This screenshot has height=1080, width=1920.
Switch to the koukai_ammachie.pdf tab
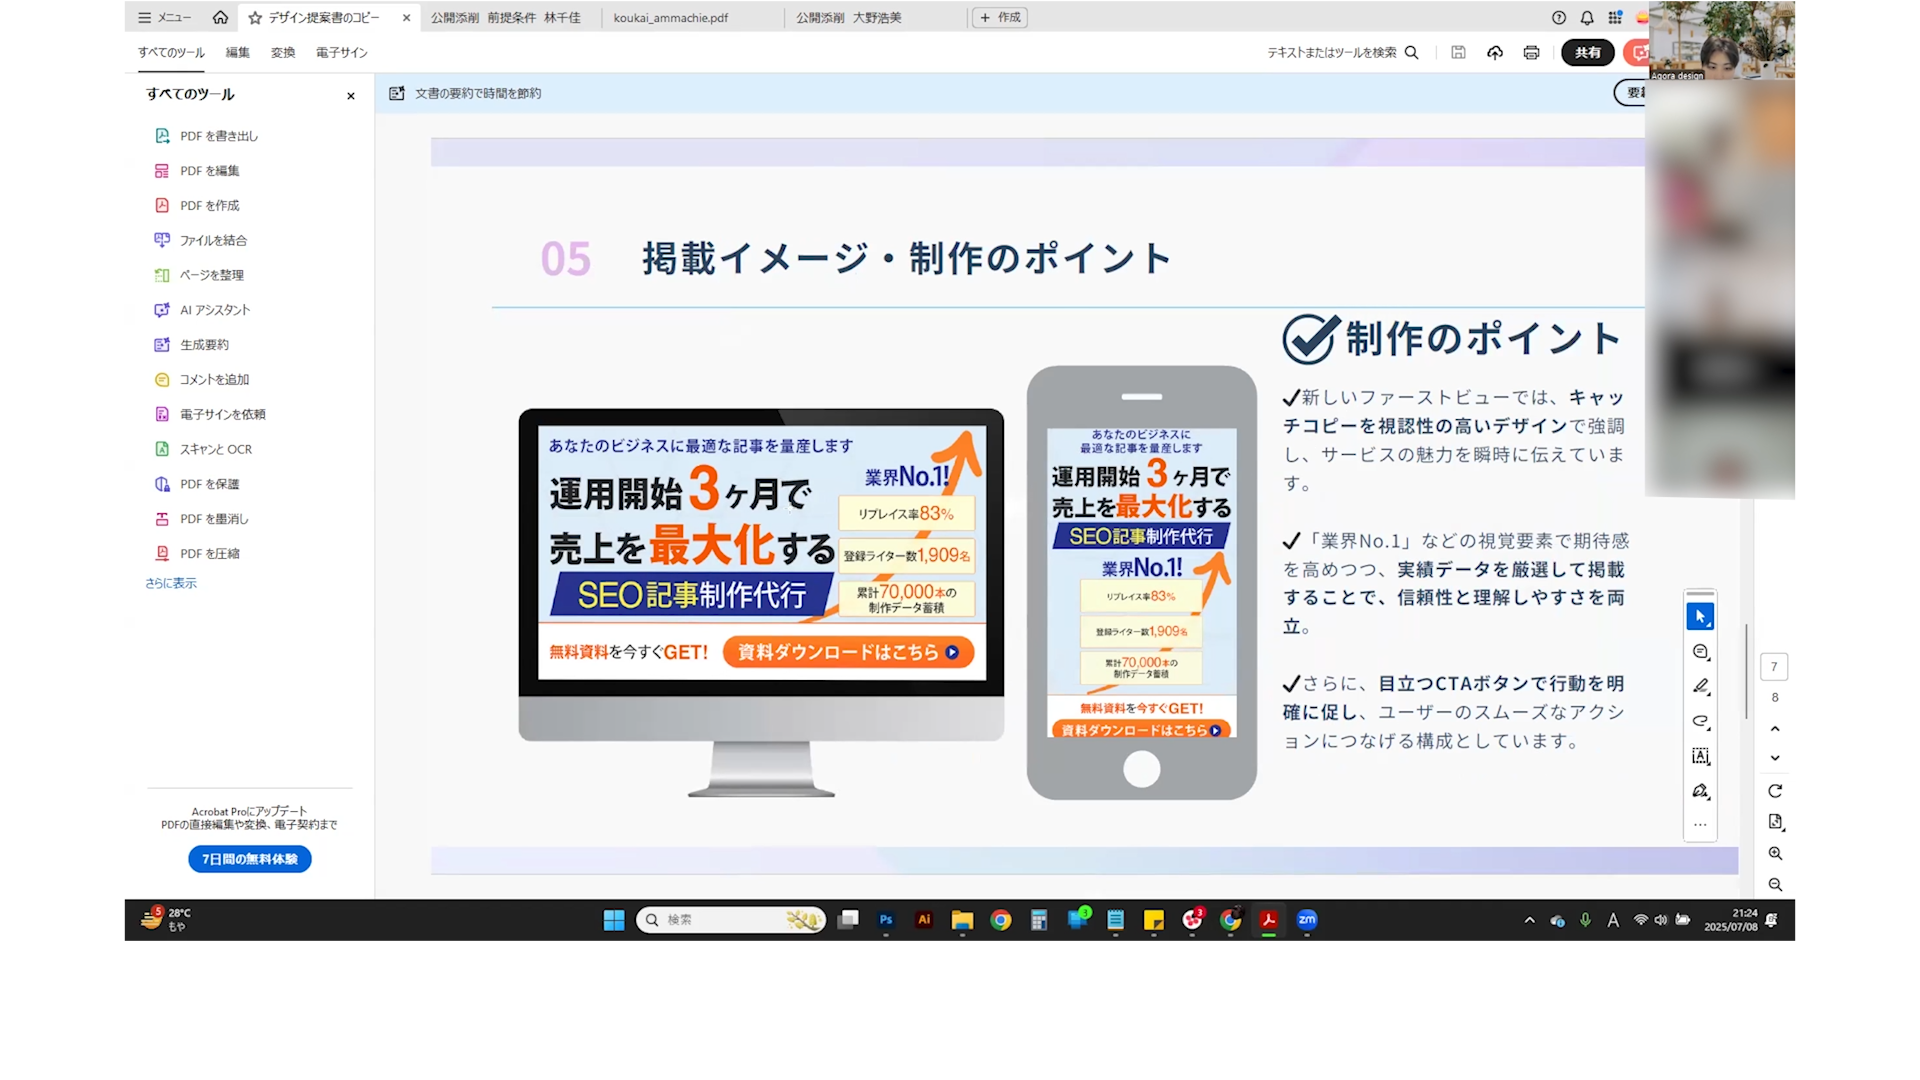[x=671, y=17]
